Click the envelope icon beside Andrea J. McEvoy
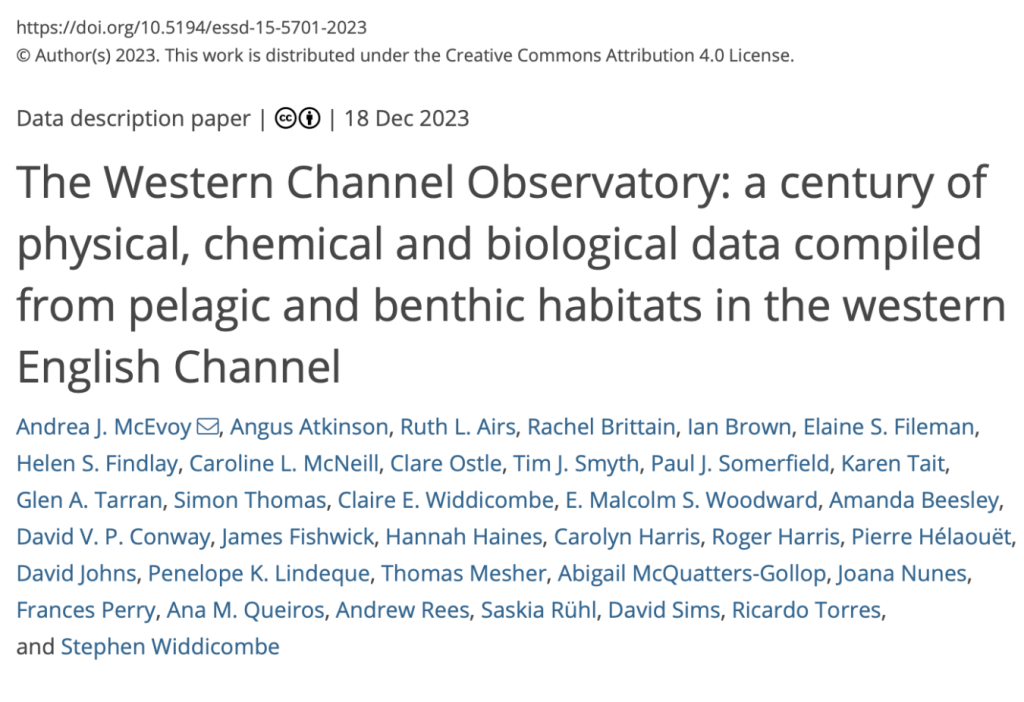1024x702 pixels. 208,426
